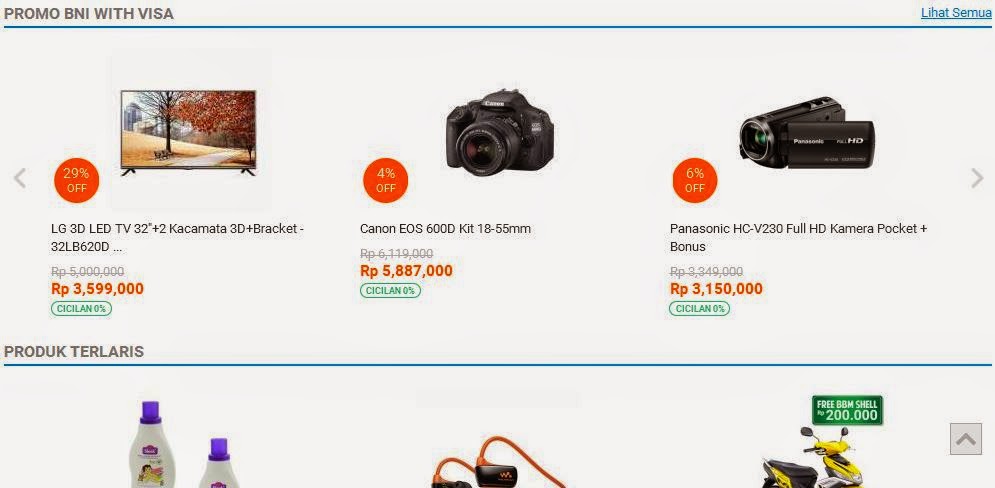
Task: Click the LG TV product image
Action: [x=188, y=133]
